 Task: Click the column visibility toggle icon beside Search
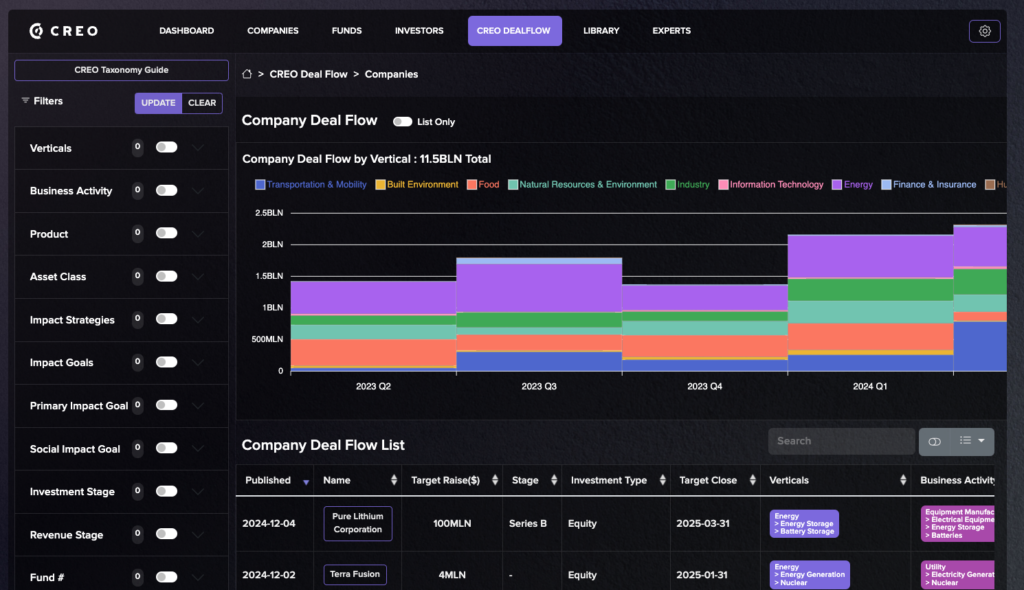coord(935,442)
